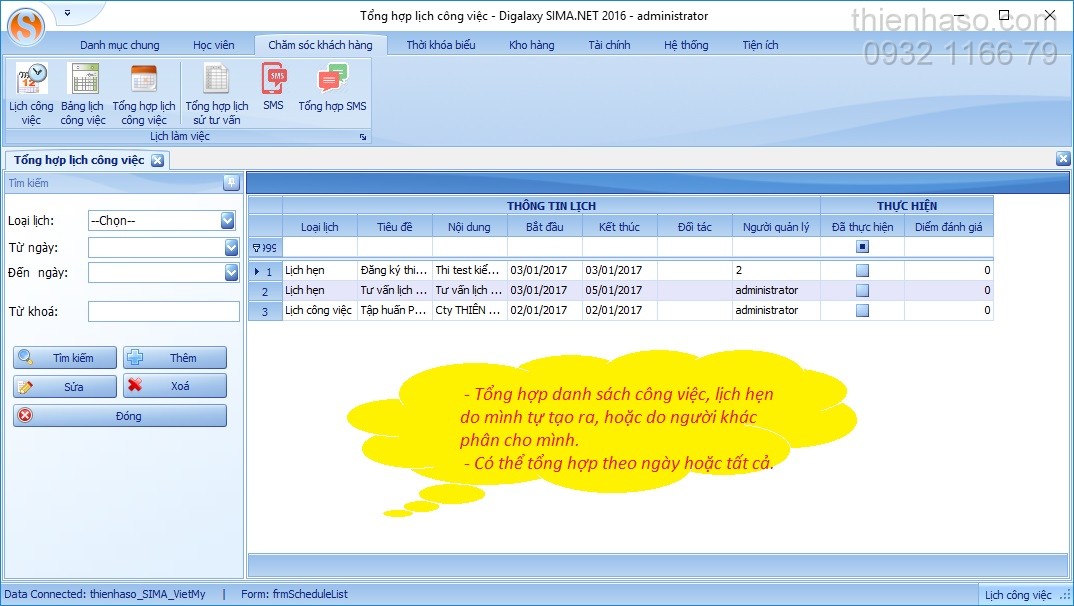Click the Bảng lịch công việc icon
The image size is (1074, 606).
pos(82,92)
